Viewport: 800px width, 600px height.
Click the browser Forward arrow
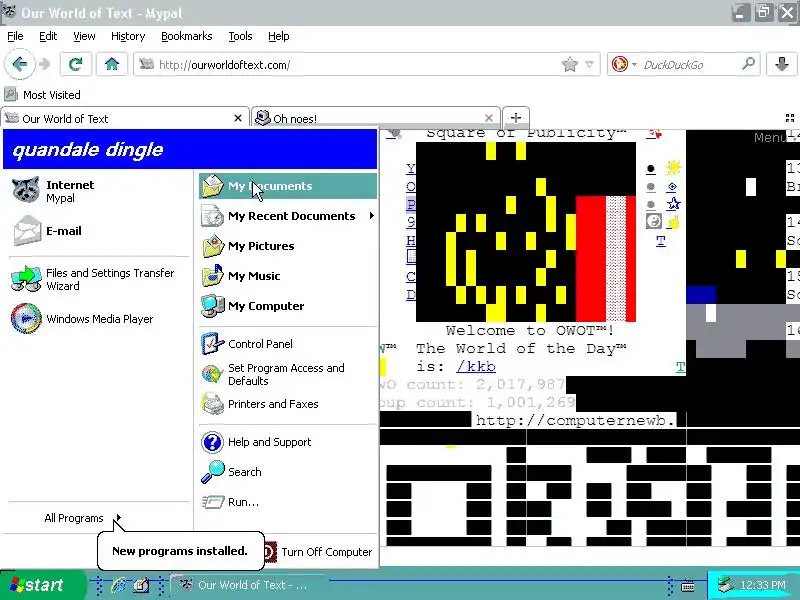[45, 64]
